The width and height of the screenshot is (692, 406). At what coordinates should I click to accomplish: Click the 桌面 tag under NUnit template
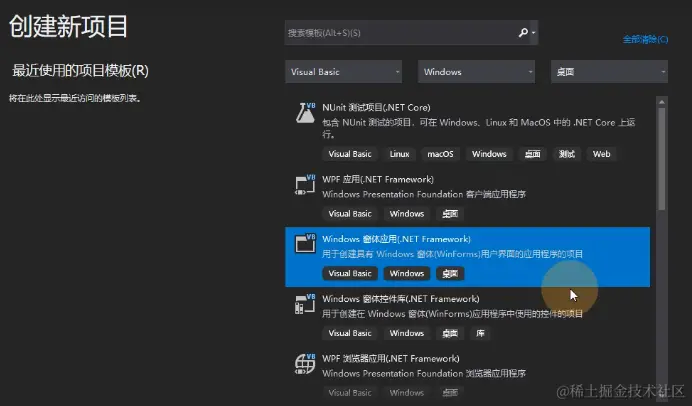(532, 154)
